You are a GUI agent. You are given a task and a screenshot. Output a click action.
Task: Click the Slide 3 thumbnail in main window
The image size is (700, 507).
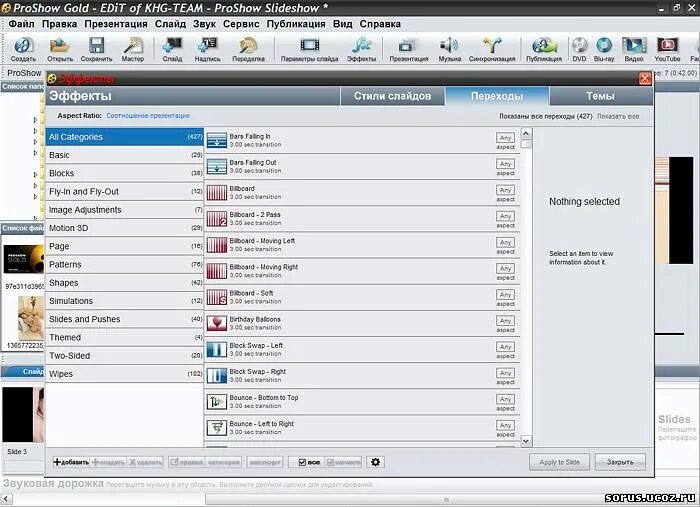23,415
